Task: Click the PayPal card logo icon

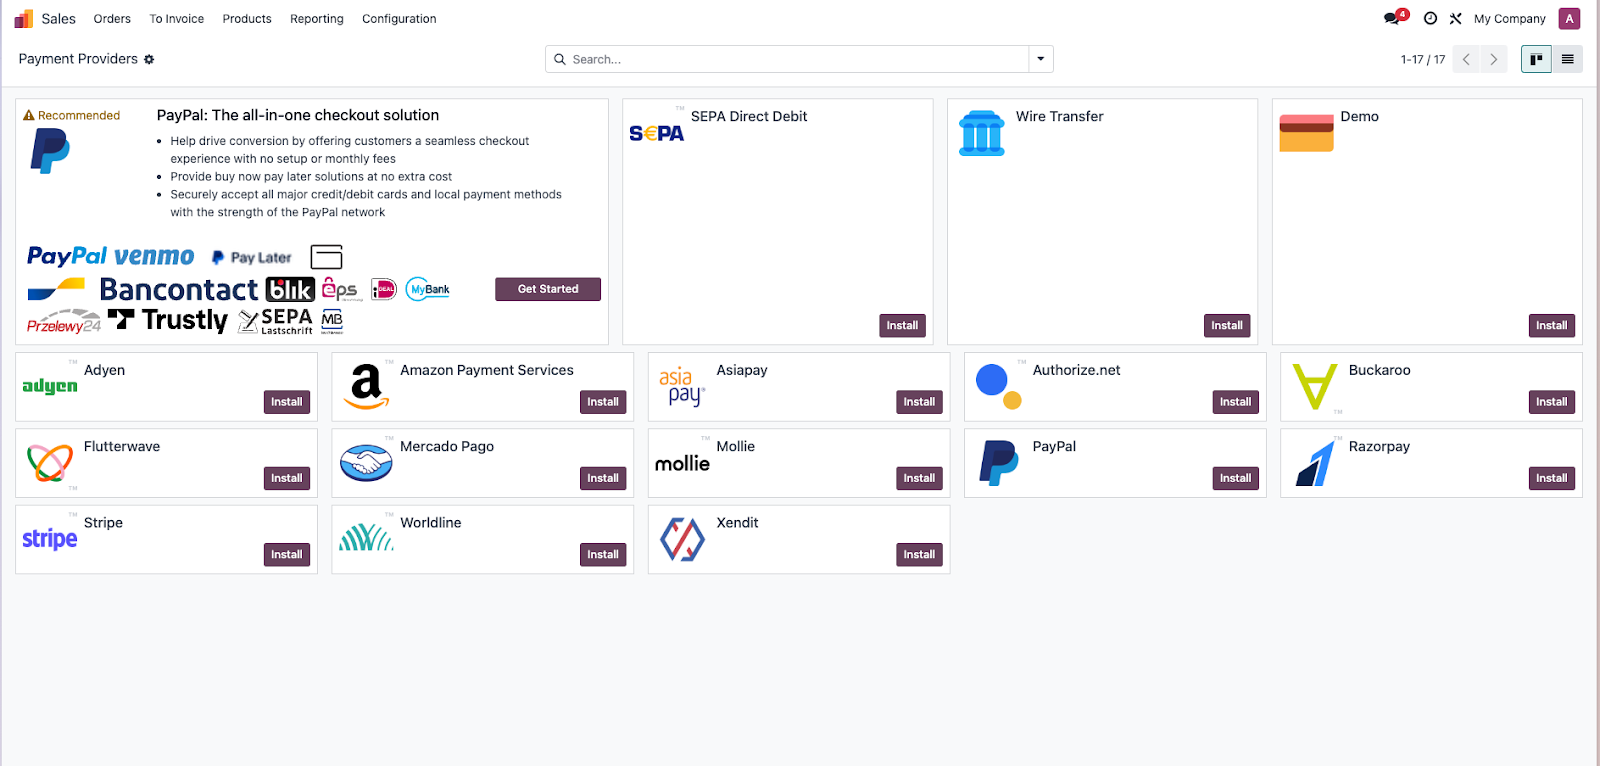Action: 998,463
